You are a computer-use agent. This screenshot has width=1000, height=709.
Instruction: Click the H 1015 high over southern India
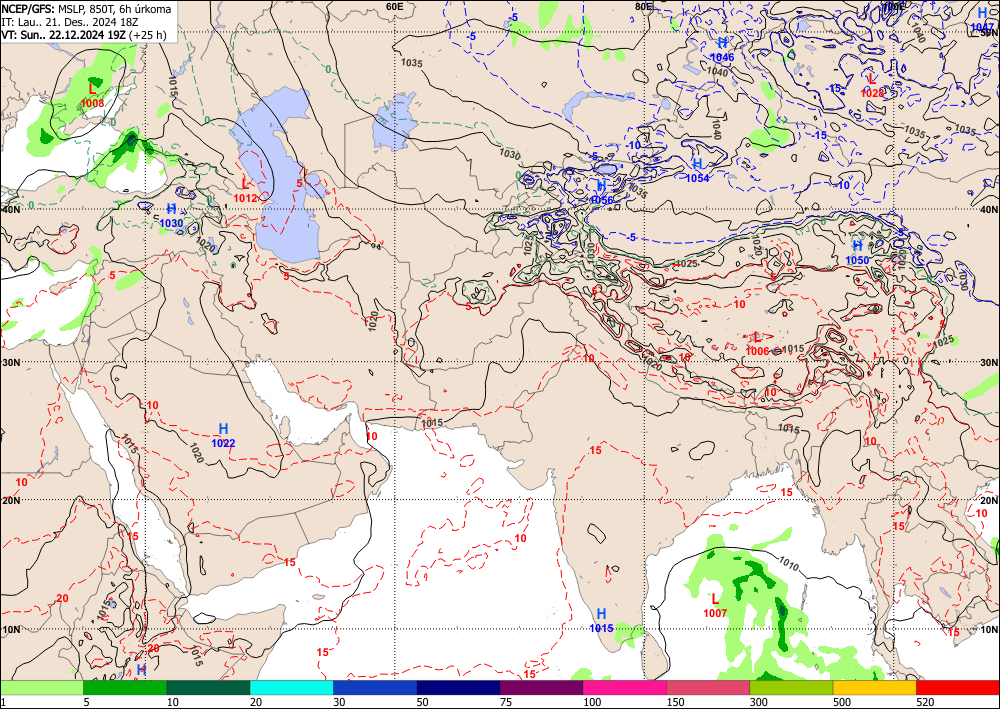(601, 620)
